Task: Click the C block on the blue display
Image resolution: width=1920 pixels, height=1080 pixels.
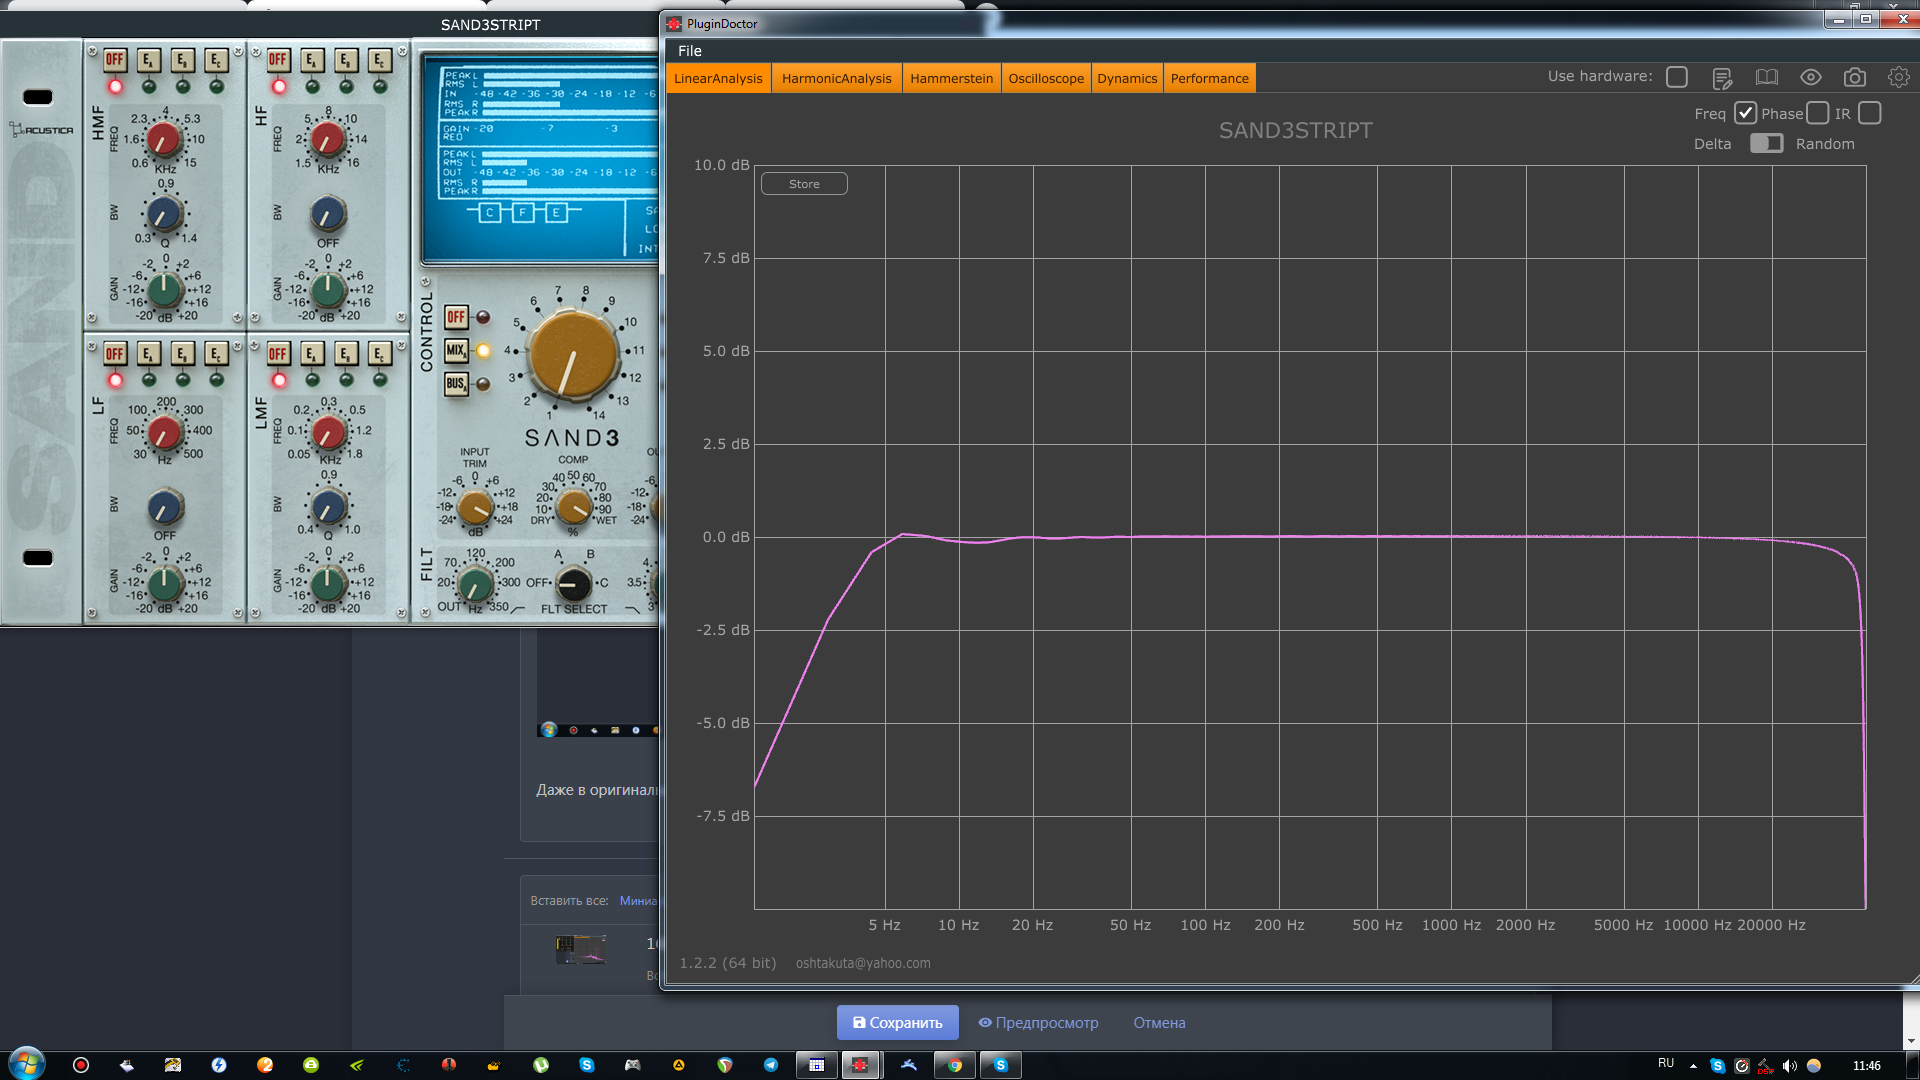Action: pos(489,212)
